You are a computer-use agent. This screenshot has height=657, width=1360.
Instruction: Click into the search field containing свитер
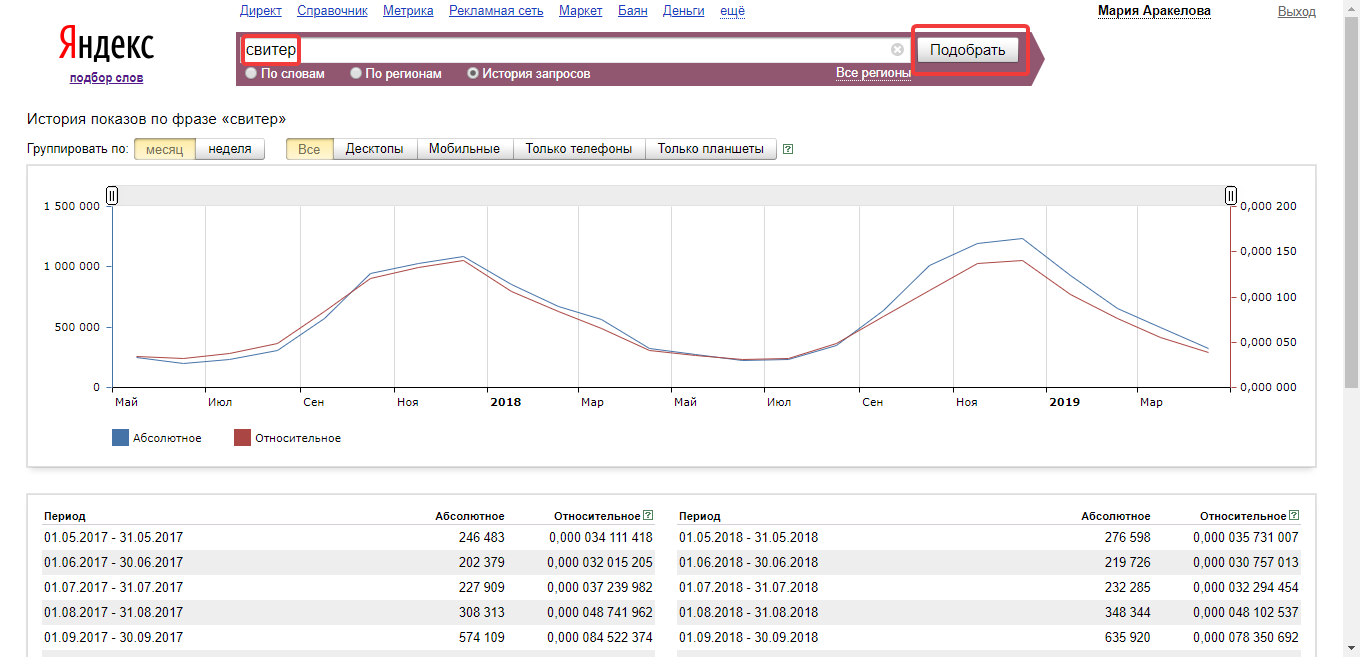click(570, 50)
